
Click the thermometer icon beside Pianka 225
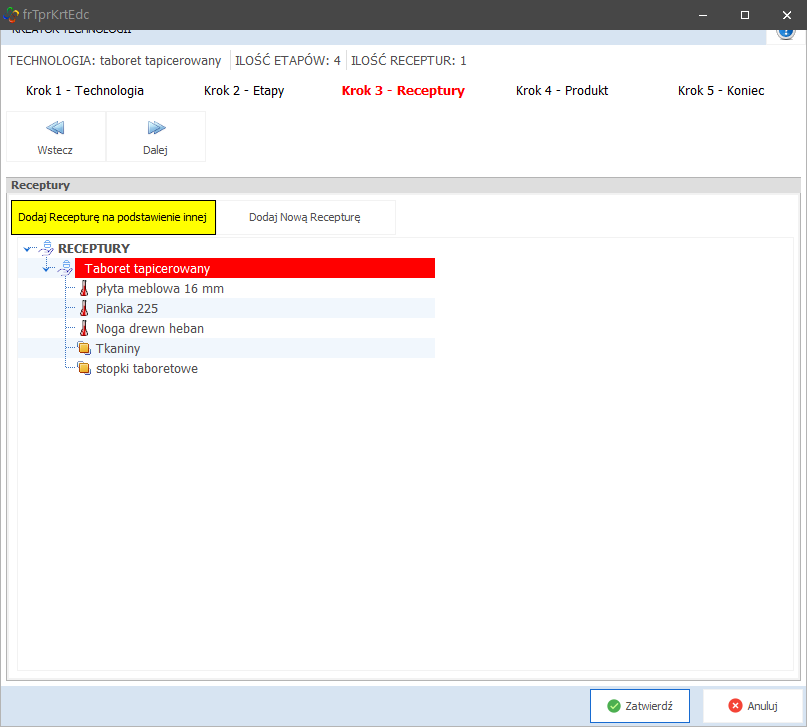pyautogui.click(x=84, y=308)
